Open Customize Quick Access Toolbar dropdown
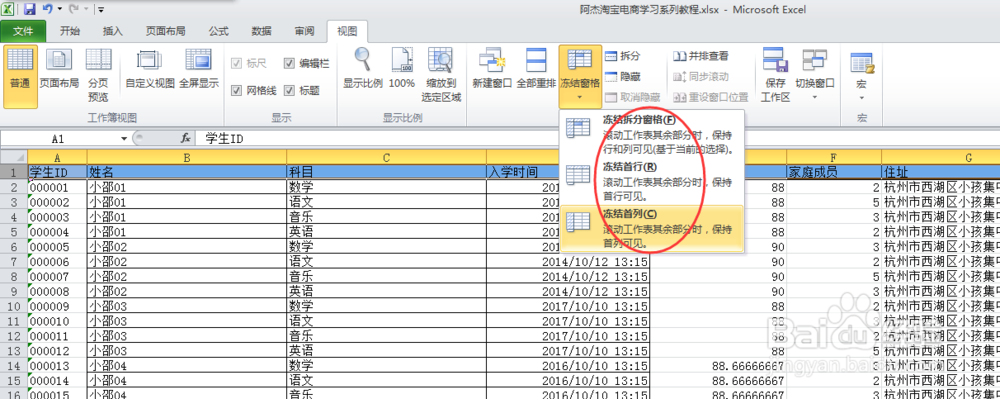 click(x=101, y=10)
